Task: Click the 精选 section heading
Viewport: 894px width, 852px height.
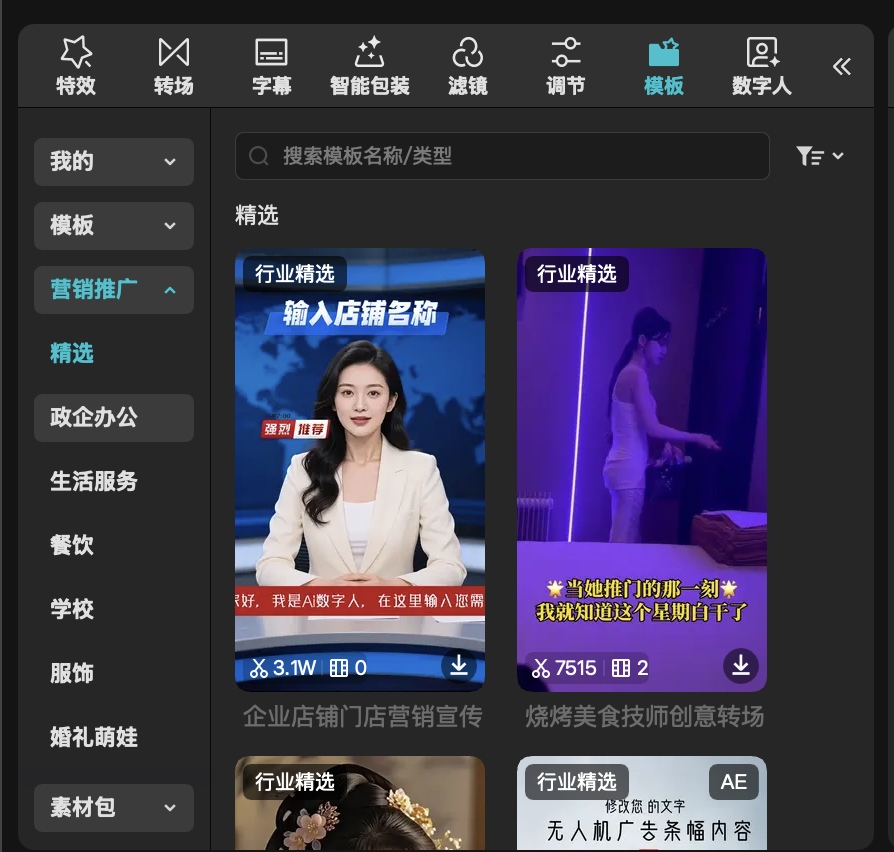Action: 257,216
